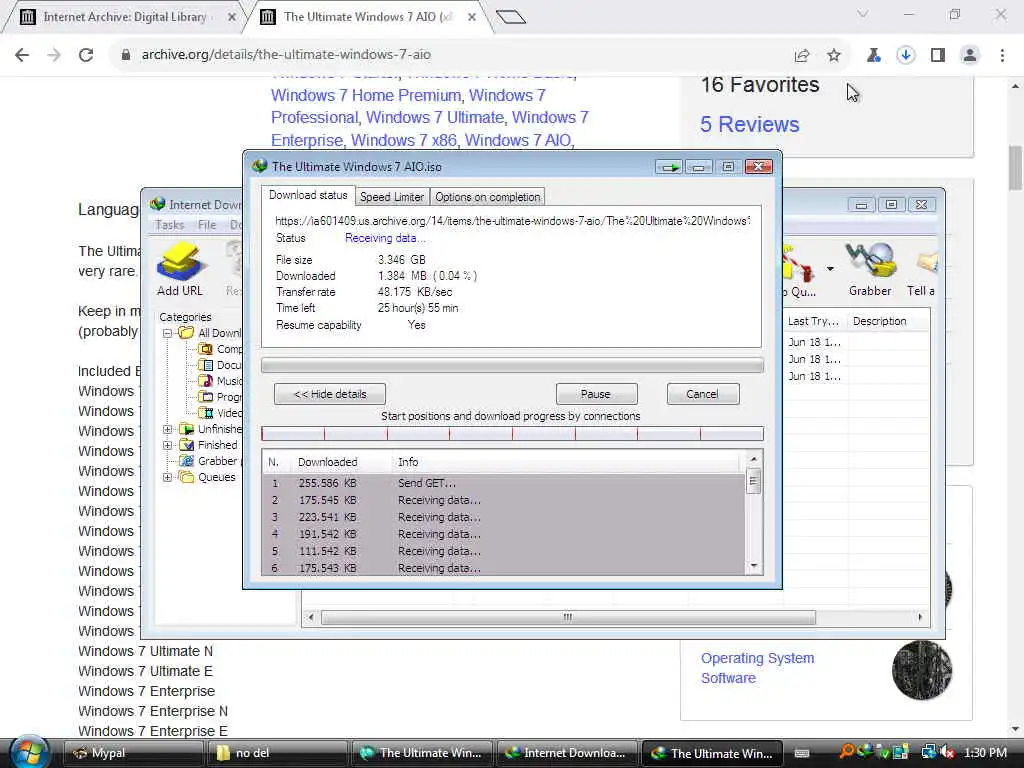Open the File menu in IDM
The height and width of the screenshot is (768, 1024).
tap(207, 225)
